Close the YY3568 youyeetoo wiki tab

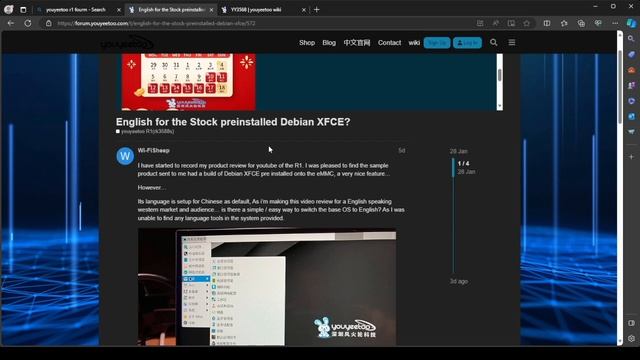(304, 10)
